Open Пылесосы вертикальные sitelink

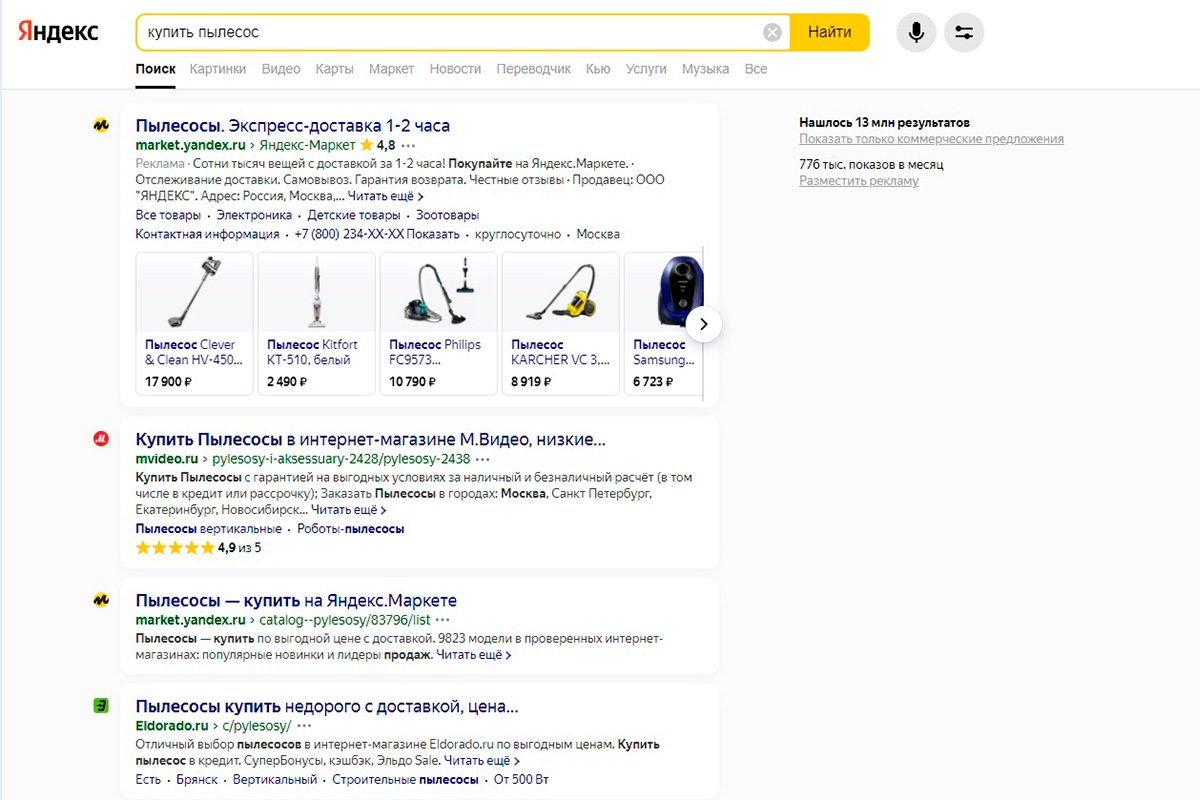[x=208, y=529]
